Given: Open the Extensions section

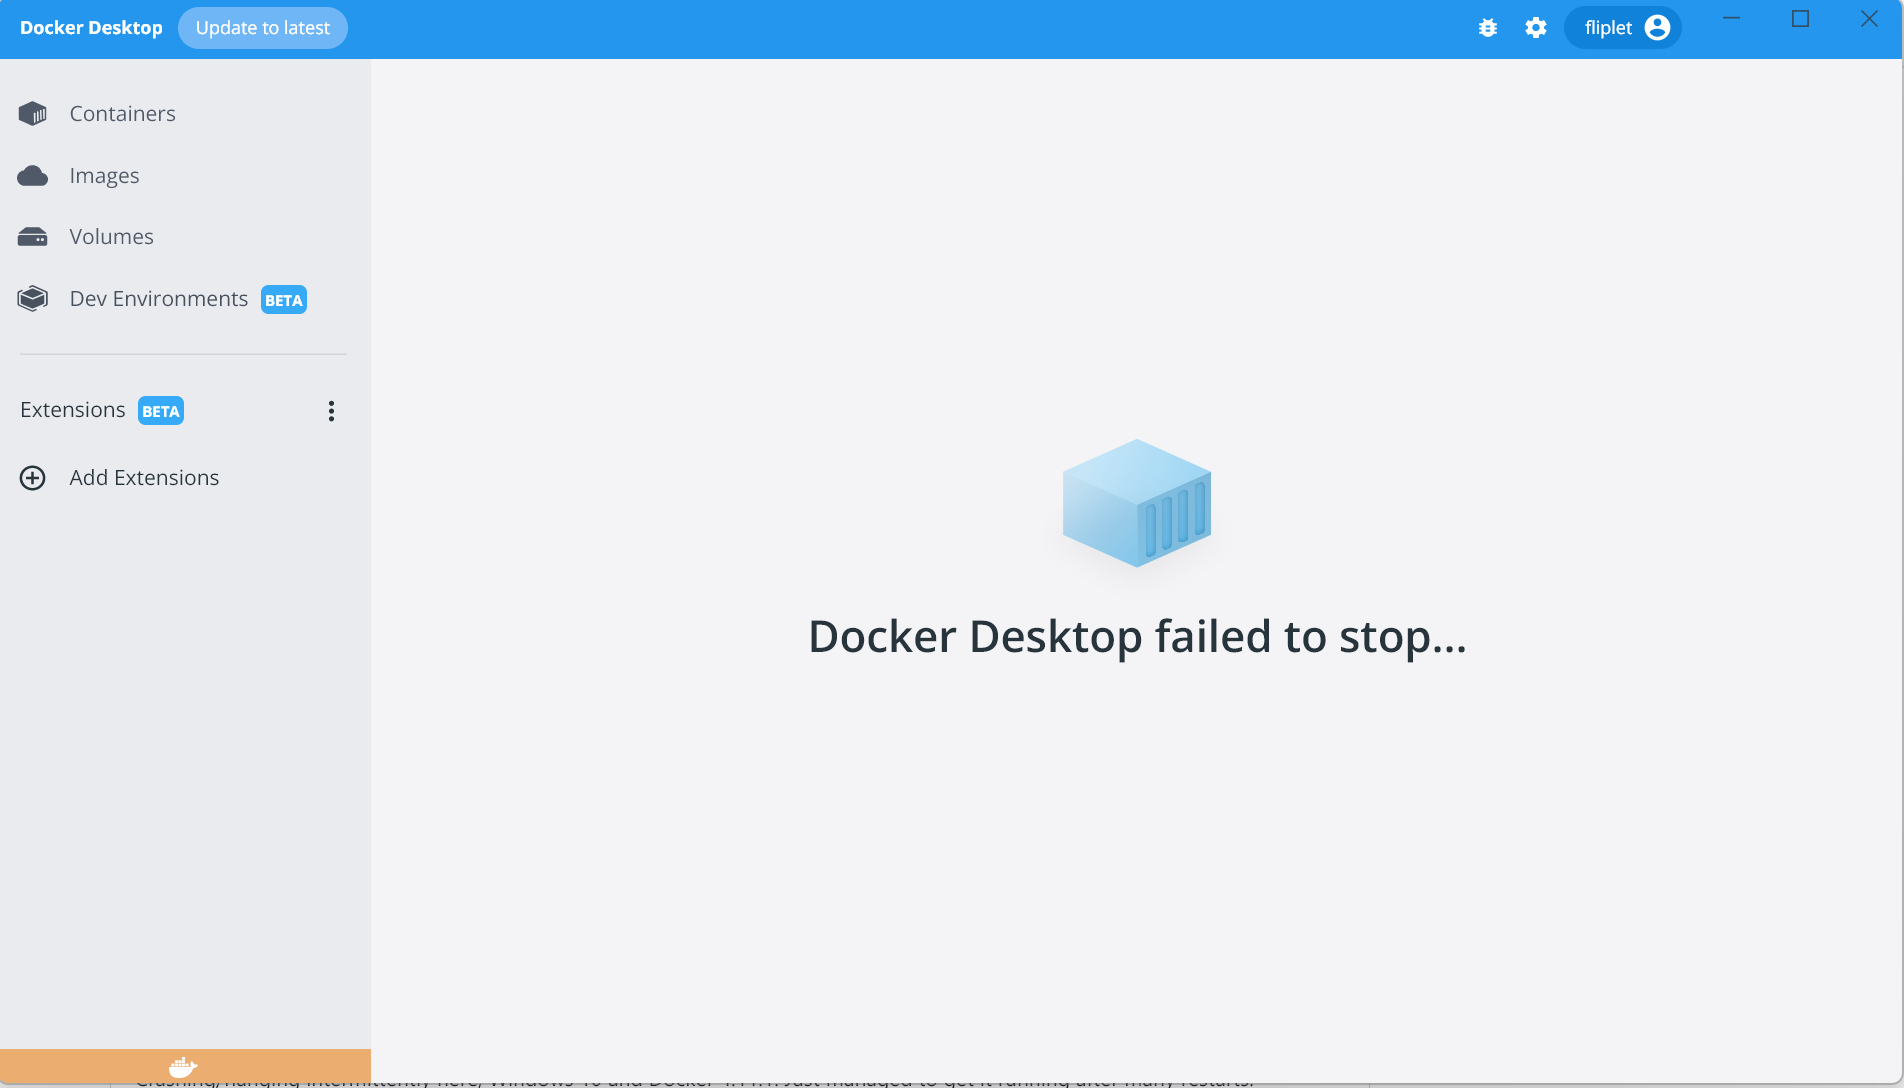Looking at the screenshot, I should pos(72,409).
